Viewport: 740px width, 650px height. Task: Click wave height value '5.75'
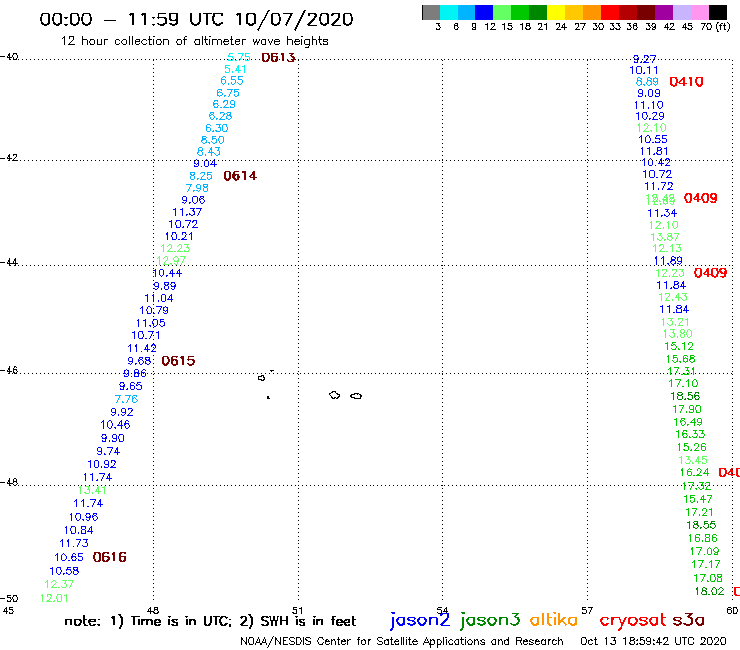click(x=239, y=57)
